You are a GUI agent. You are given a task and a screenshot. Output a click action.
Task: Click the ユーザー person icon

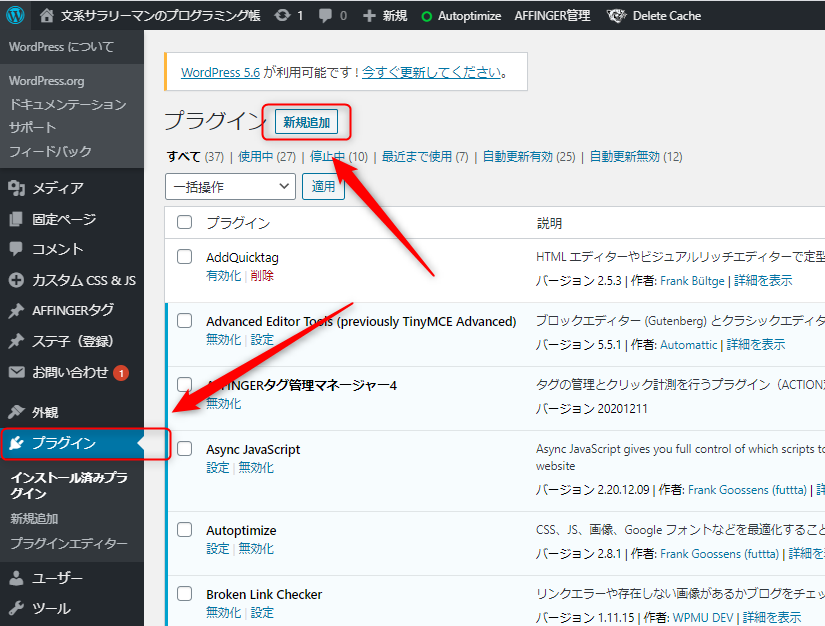(x=16, y=578)
